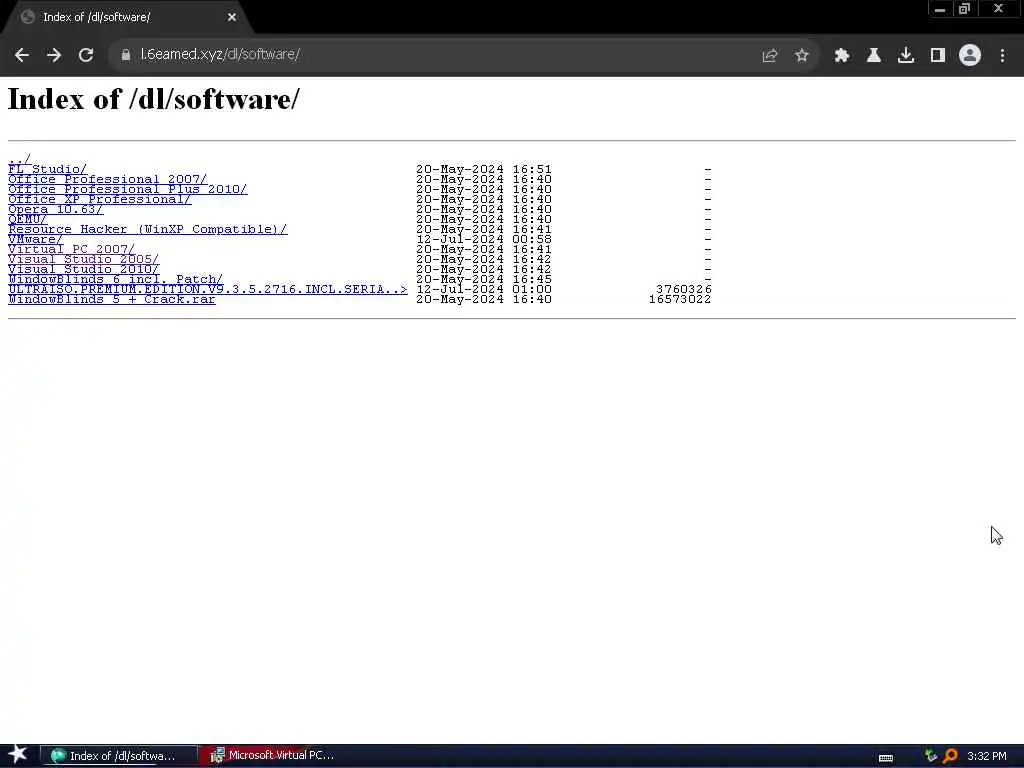Click the date 20-May-2024 16:45
The image size is (1024, 768).
click(x=484, y=280)
